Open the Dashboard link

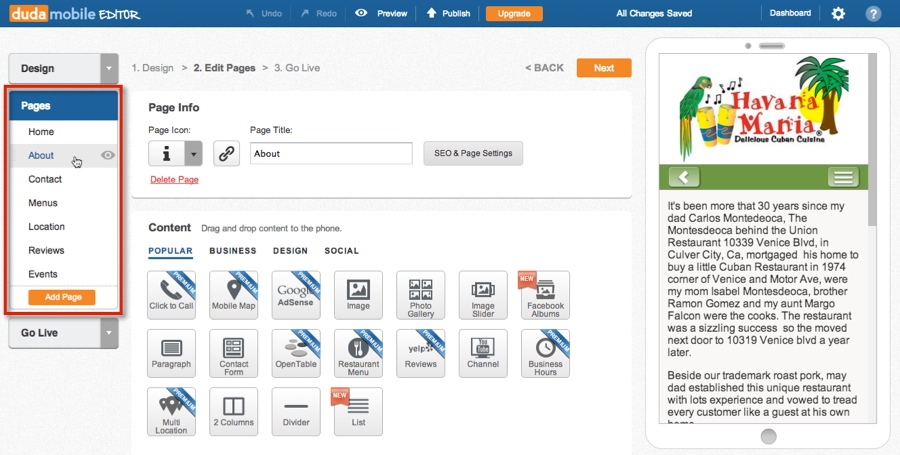coord(790,13)
